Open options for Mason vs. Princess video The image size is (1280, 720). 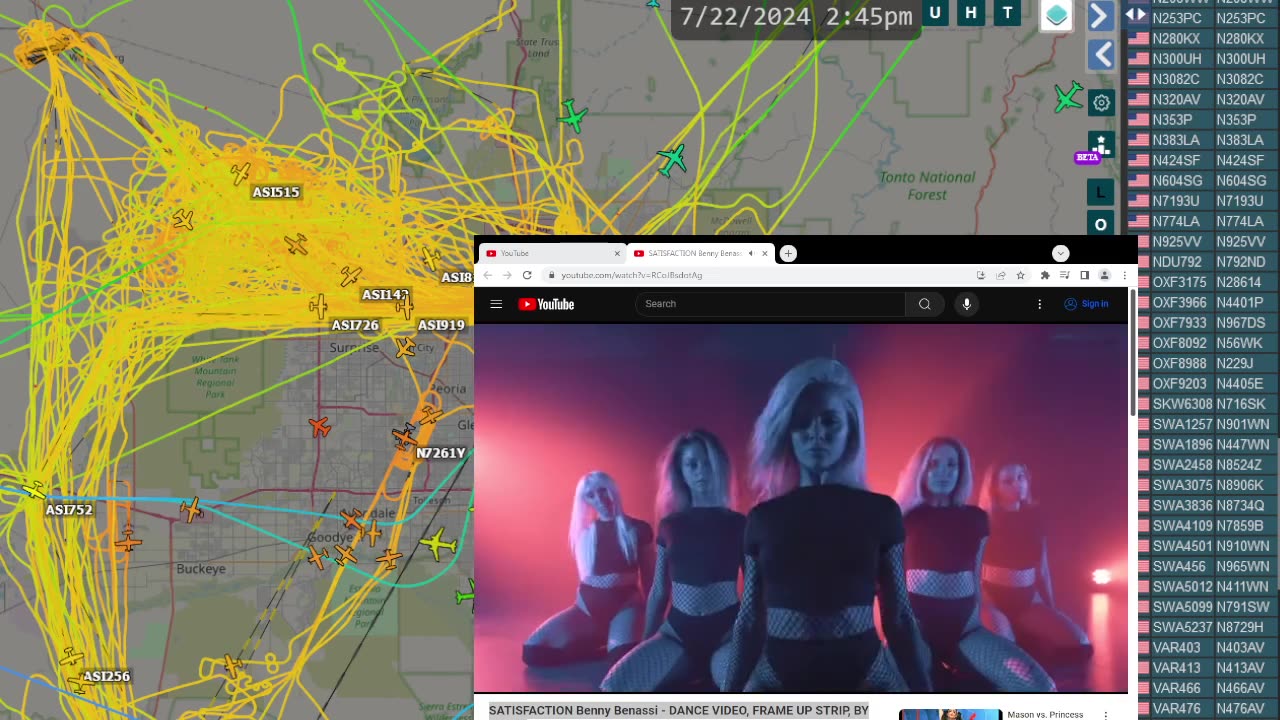pos(1106,715)
